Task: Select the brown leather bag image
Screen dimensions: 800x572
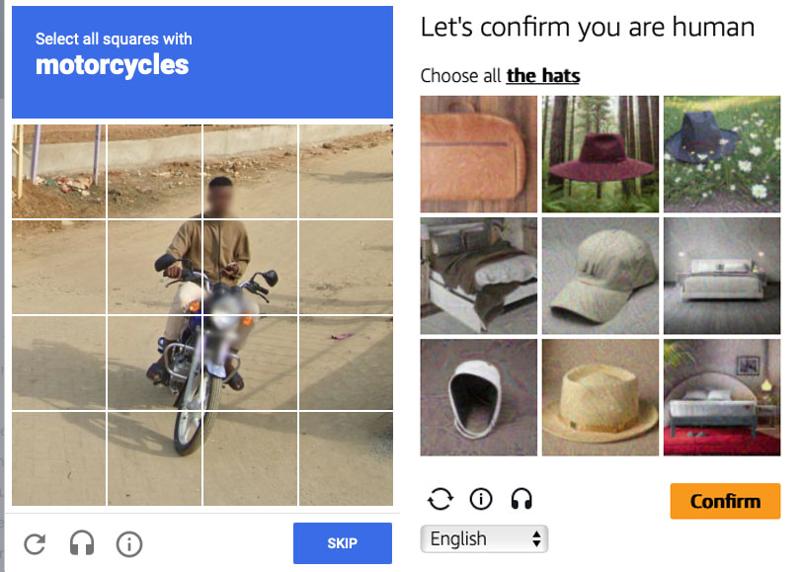Action: coord(479,154)
